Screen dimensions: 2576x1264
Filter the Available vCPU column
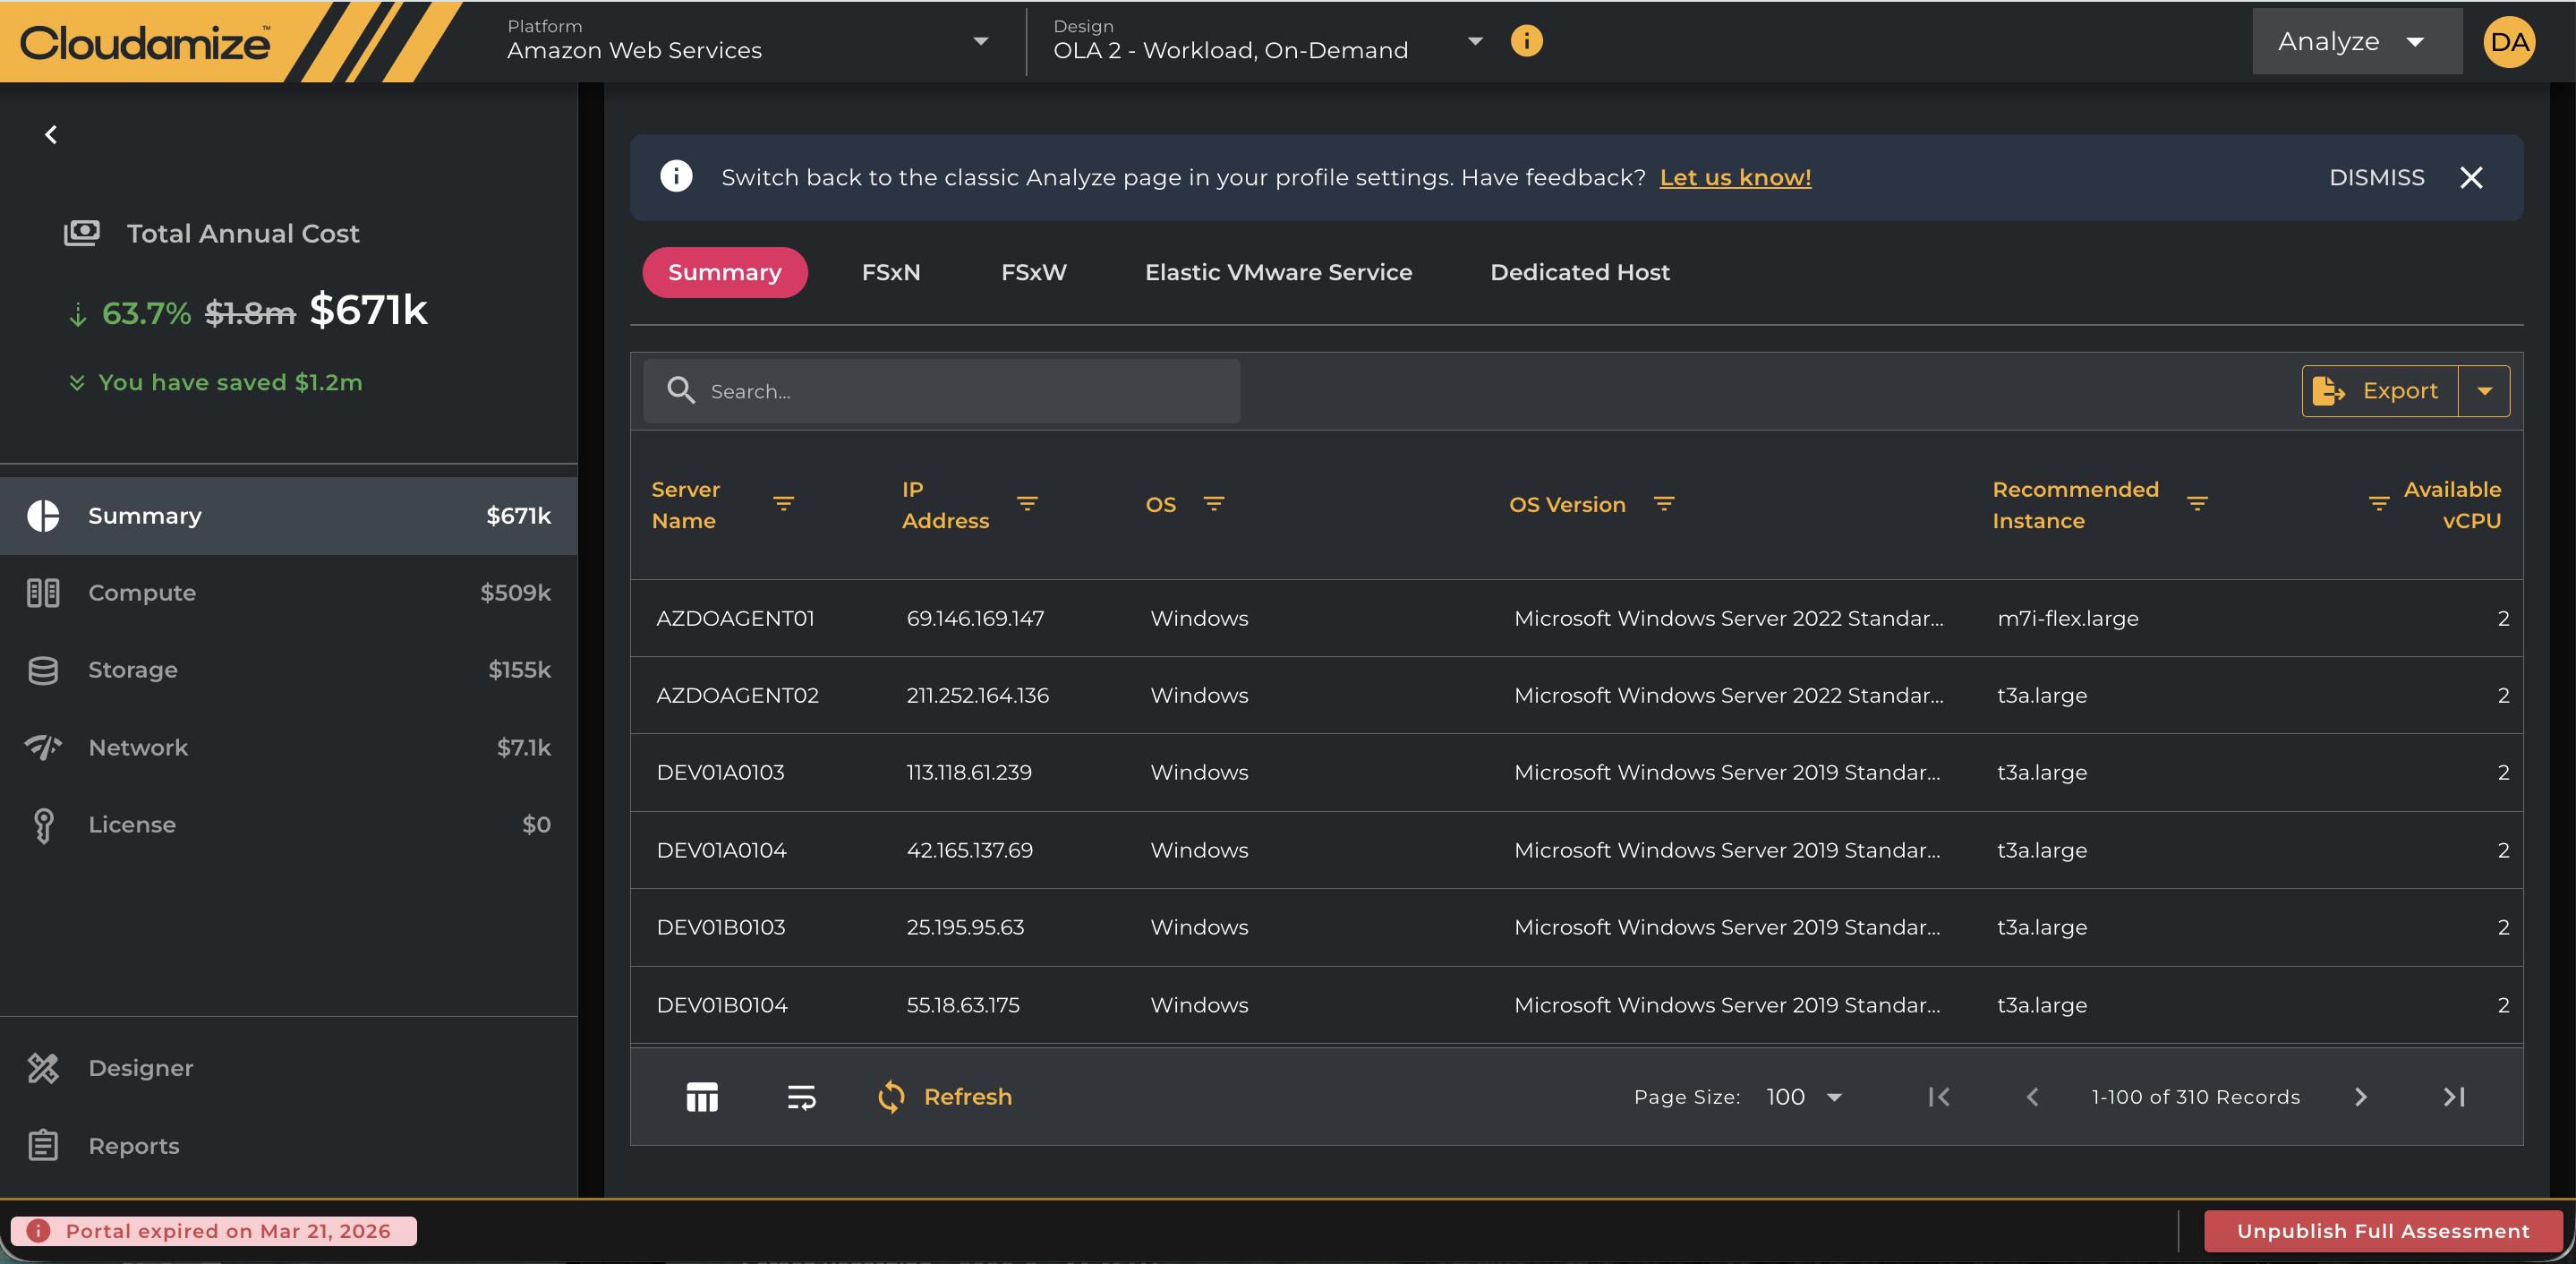tap(2379, 504)
